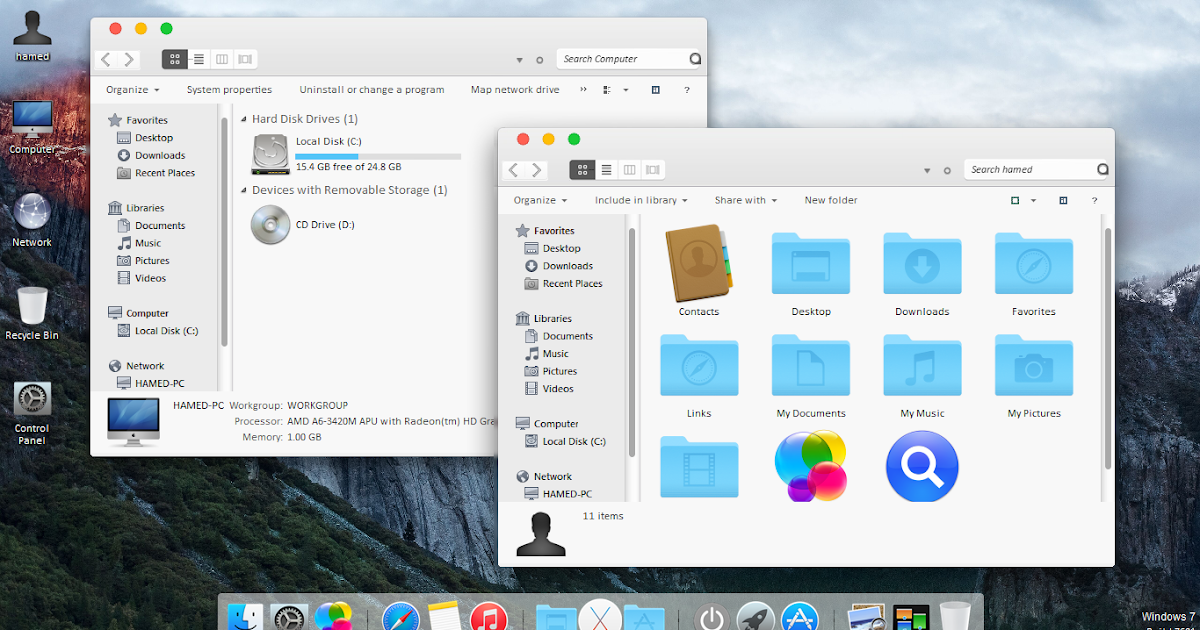Open Control Panel desktop icon

[x=32, y=400]
